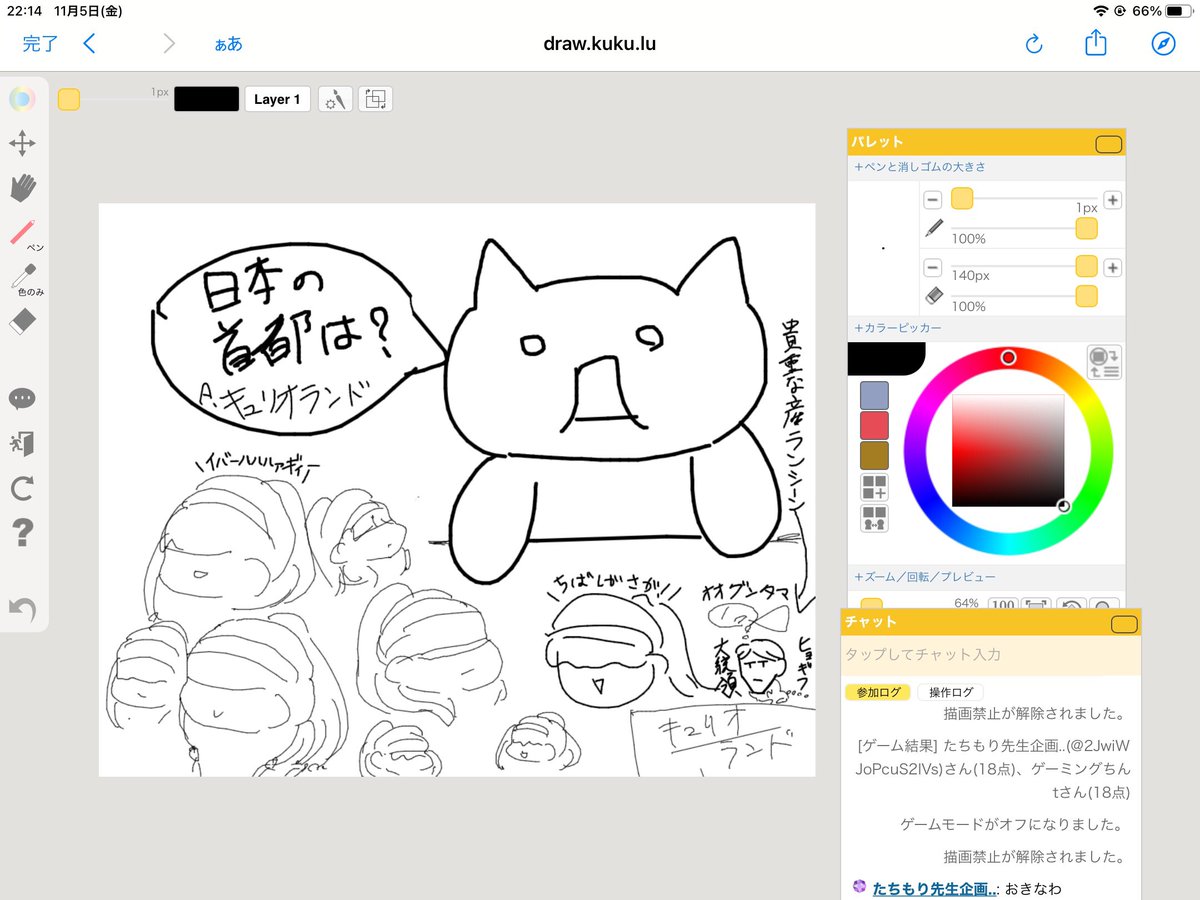Click the saturation square in color picker

1008,450
